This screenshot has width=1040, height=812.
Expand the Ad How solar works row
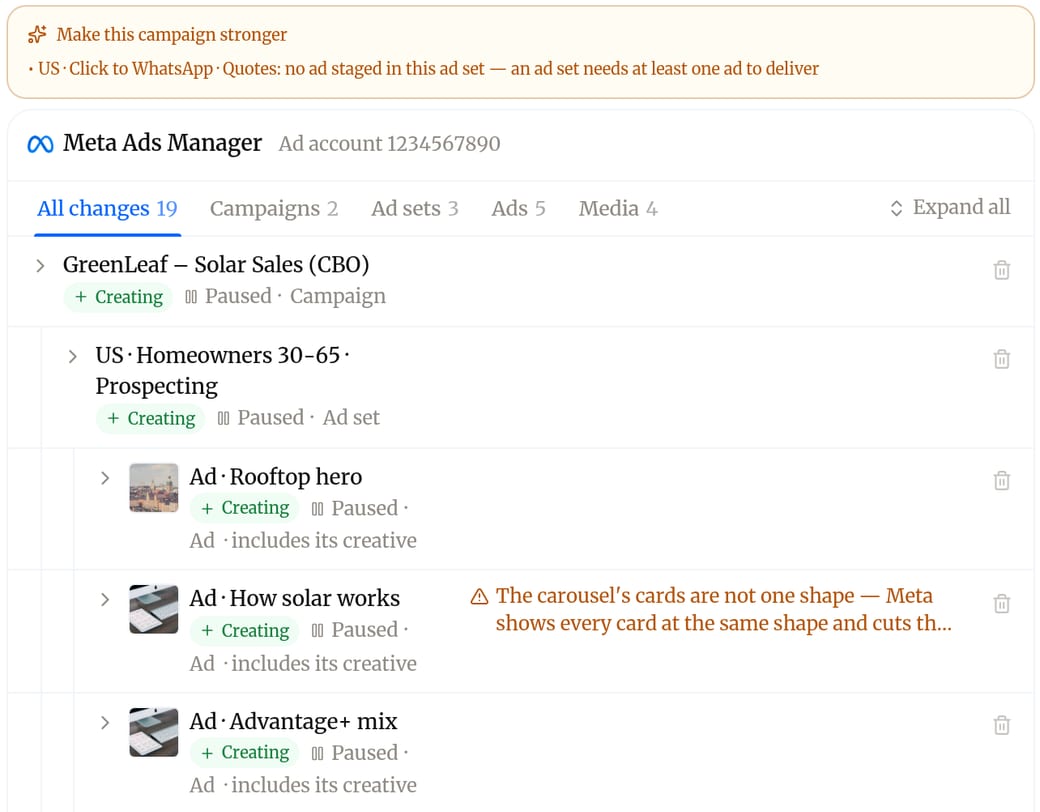click(105, 600)
